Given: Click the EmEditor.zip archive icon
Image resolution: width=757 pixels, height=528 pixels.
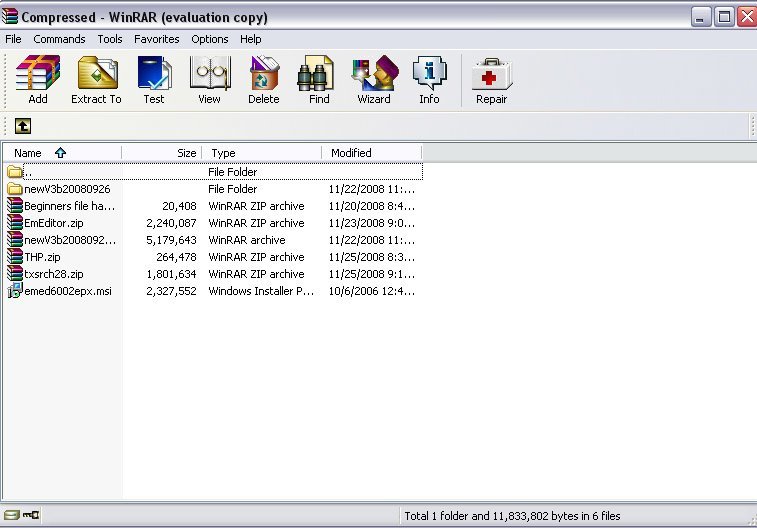Looking at the screenshot, I should pyautogui.click(x=15, y=222).
